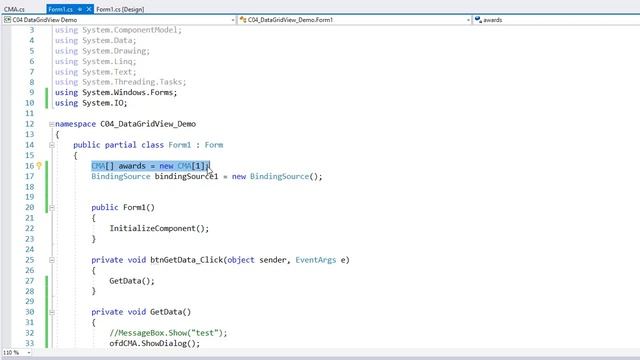Screen dimensions: 640x360
Task: Click 'bindingSource1' on line 17
Action: pyautogui.click(x=187, y=176)
